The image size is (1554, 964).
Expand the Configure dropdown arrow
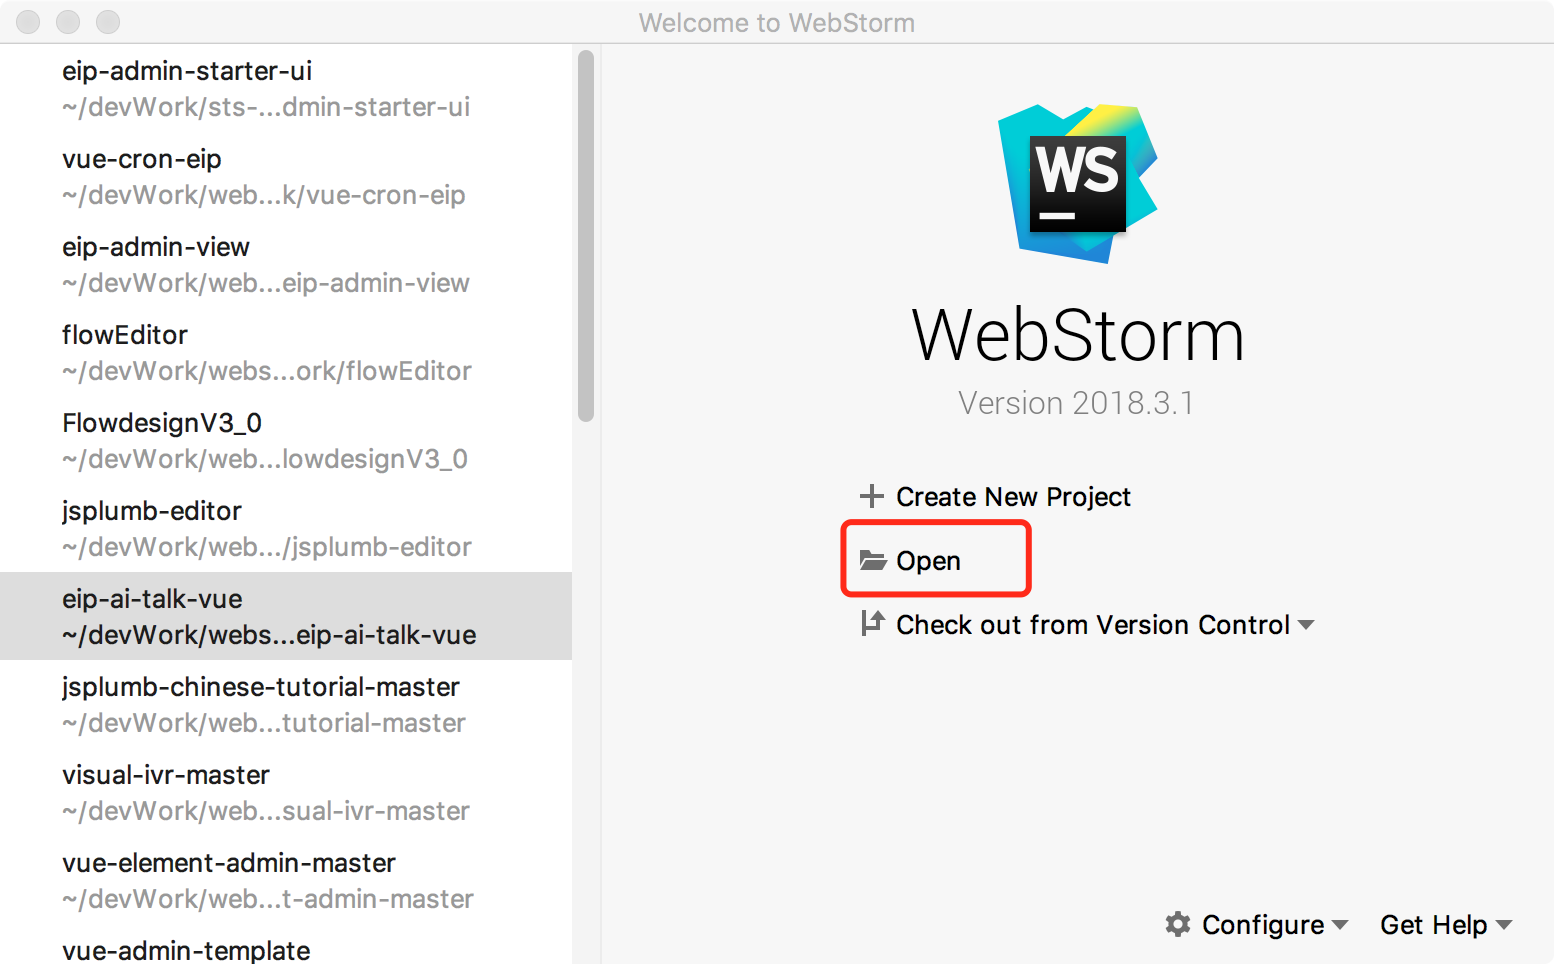[x=1340, y=925]
